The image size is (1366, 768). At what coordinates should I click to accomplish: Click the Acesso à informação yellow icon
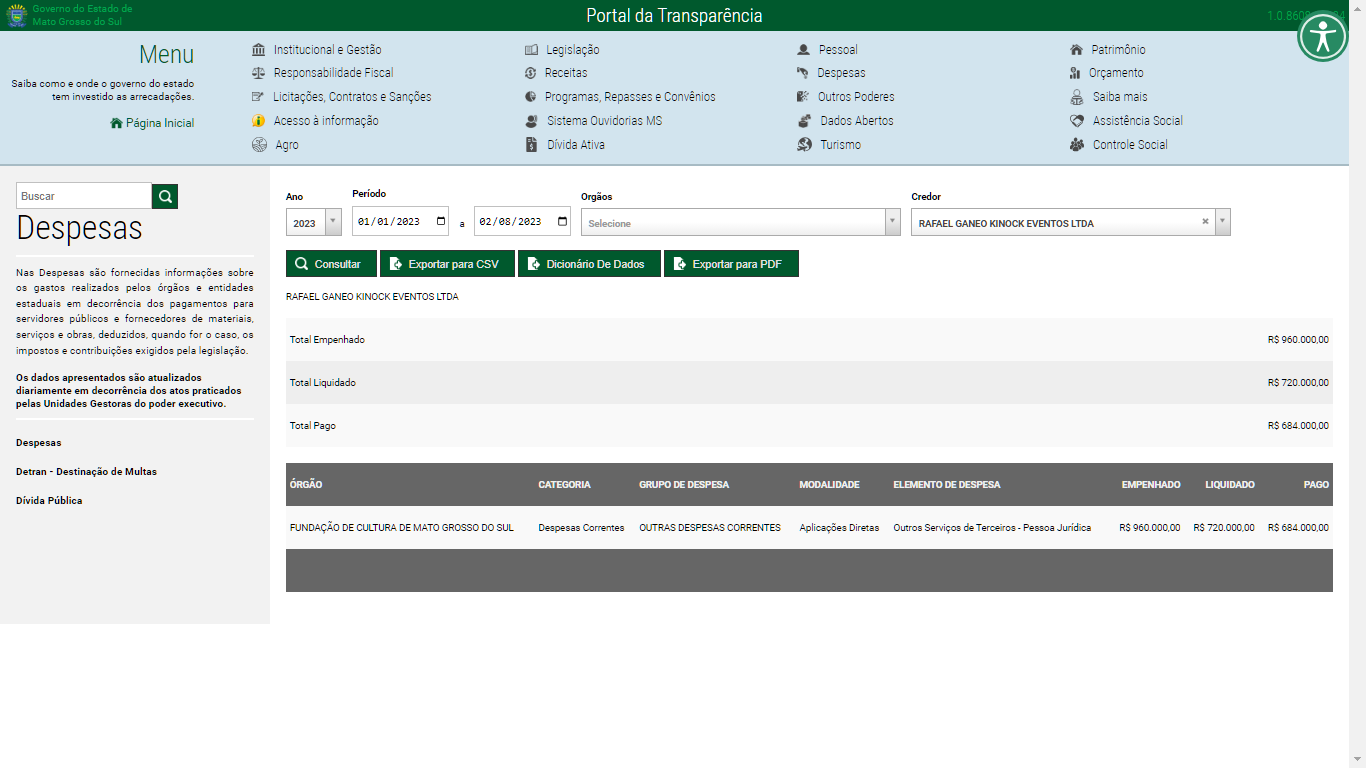pos(259,121)
